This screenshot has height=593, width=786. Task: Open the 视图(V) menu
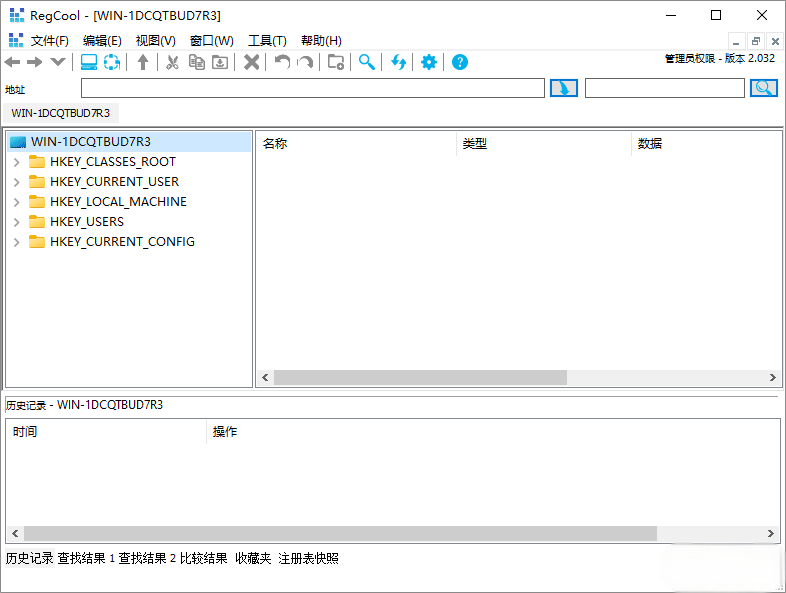(155, 41)
